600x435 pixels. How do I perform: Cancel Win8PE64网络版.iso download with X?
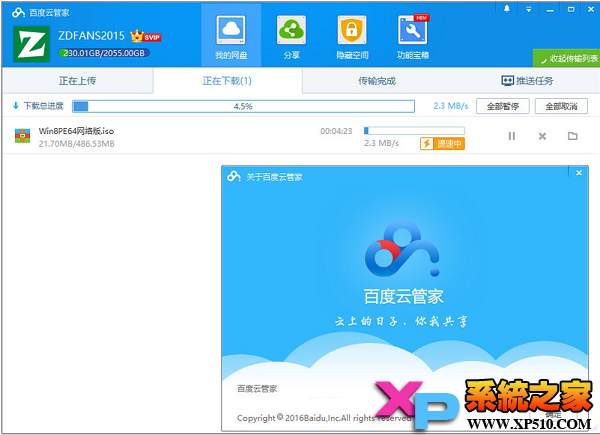coord(542,136)
